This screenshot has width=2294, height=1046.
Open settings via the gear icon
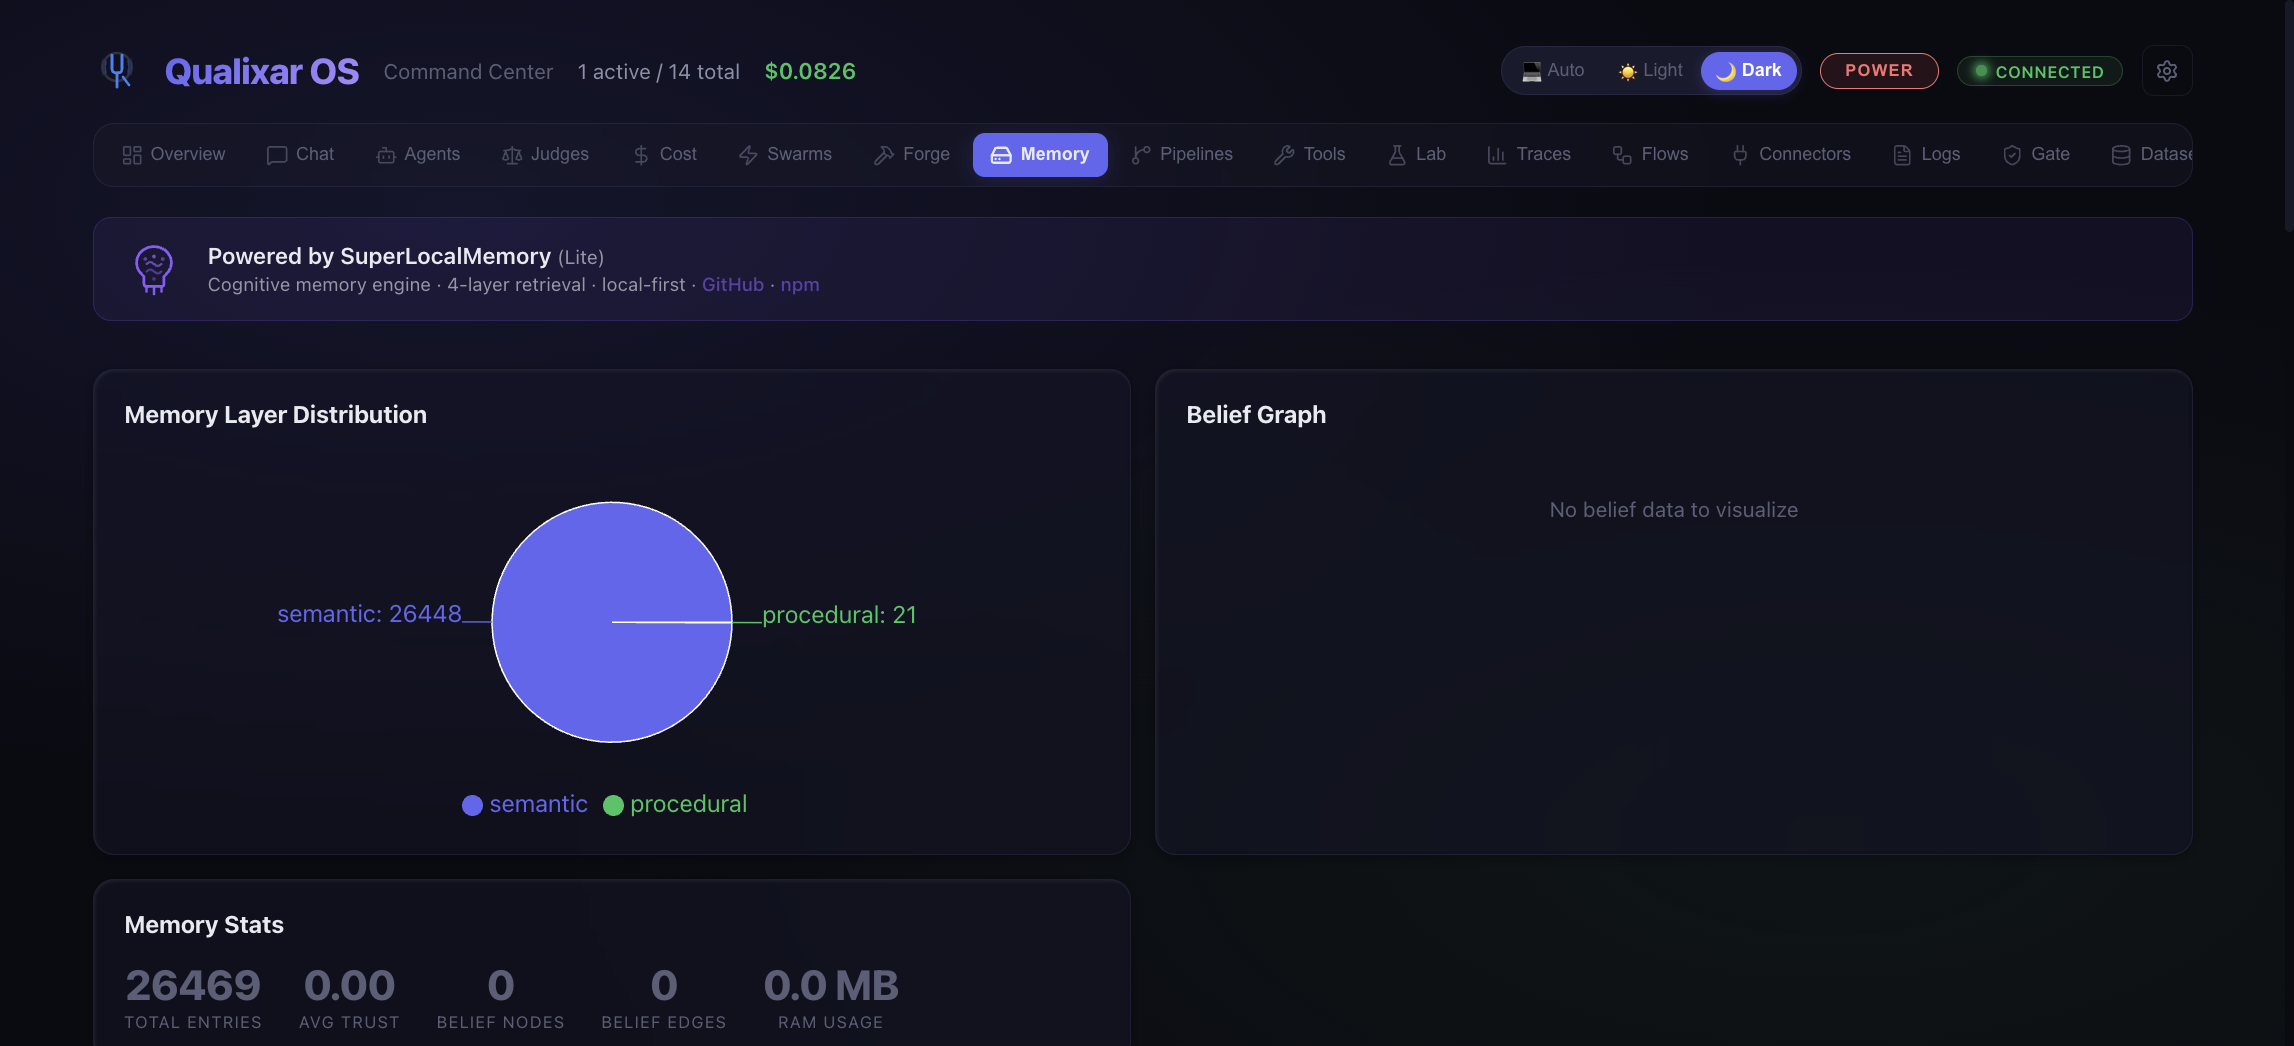tap(2167, 71)
